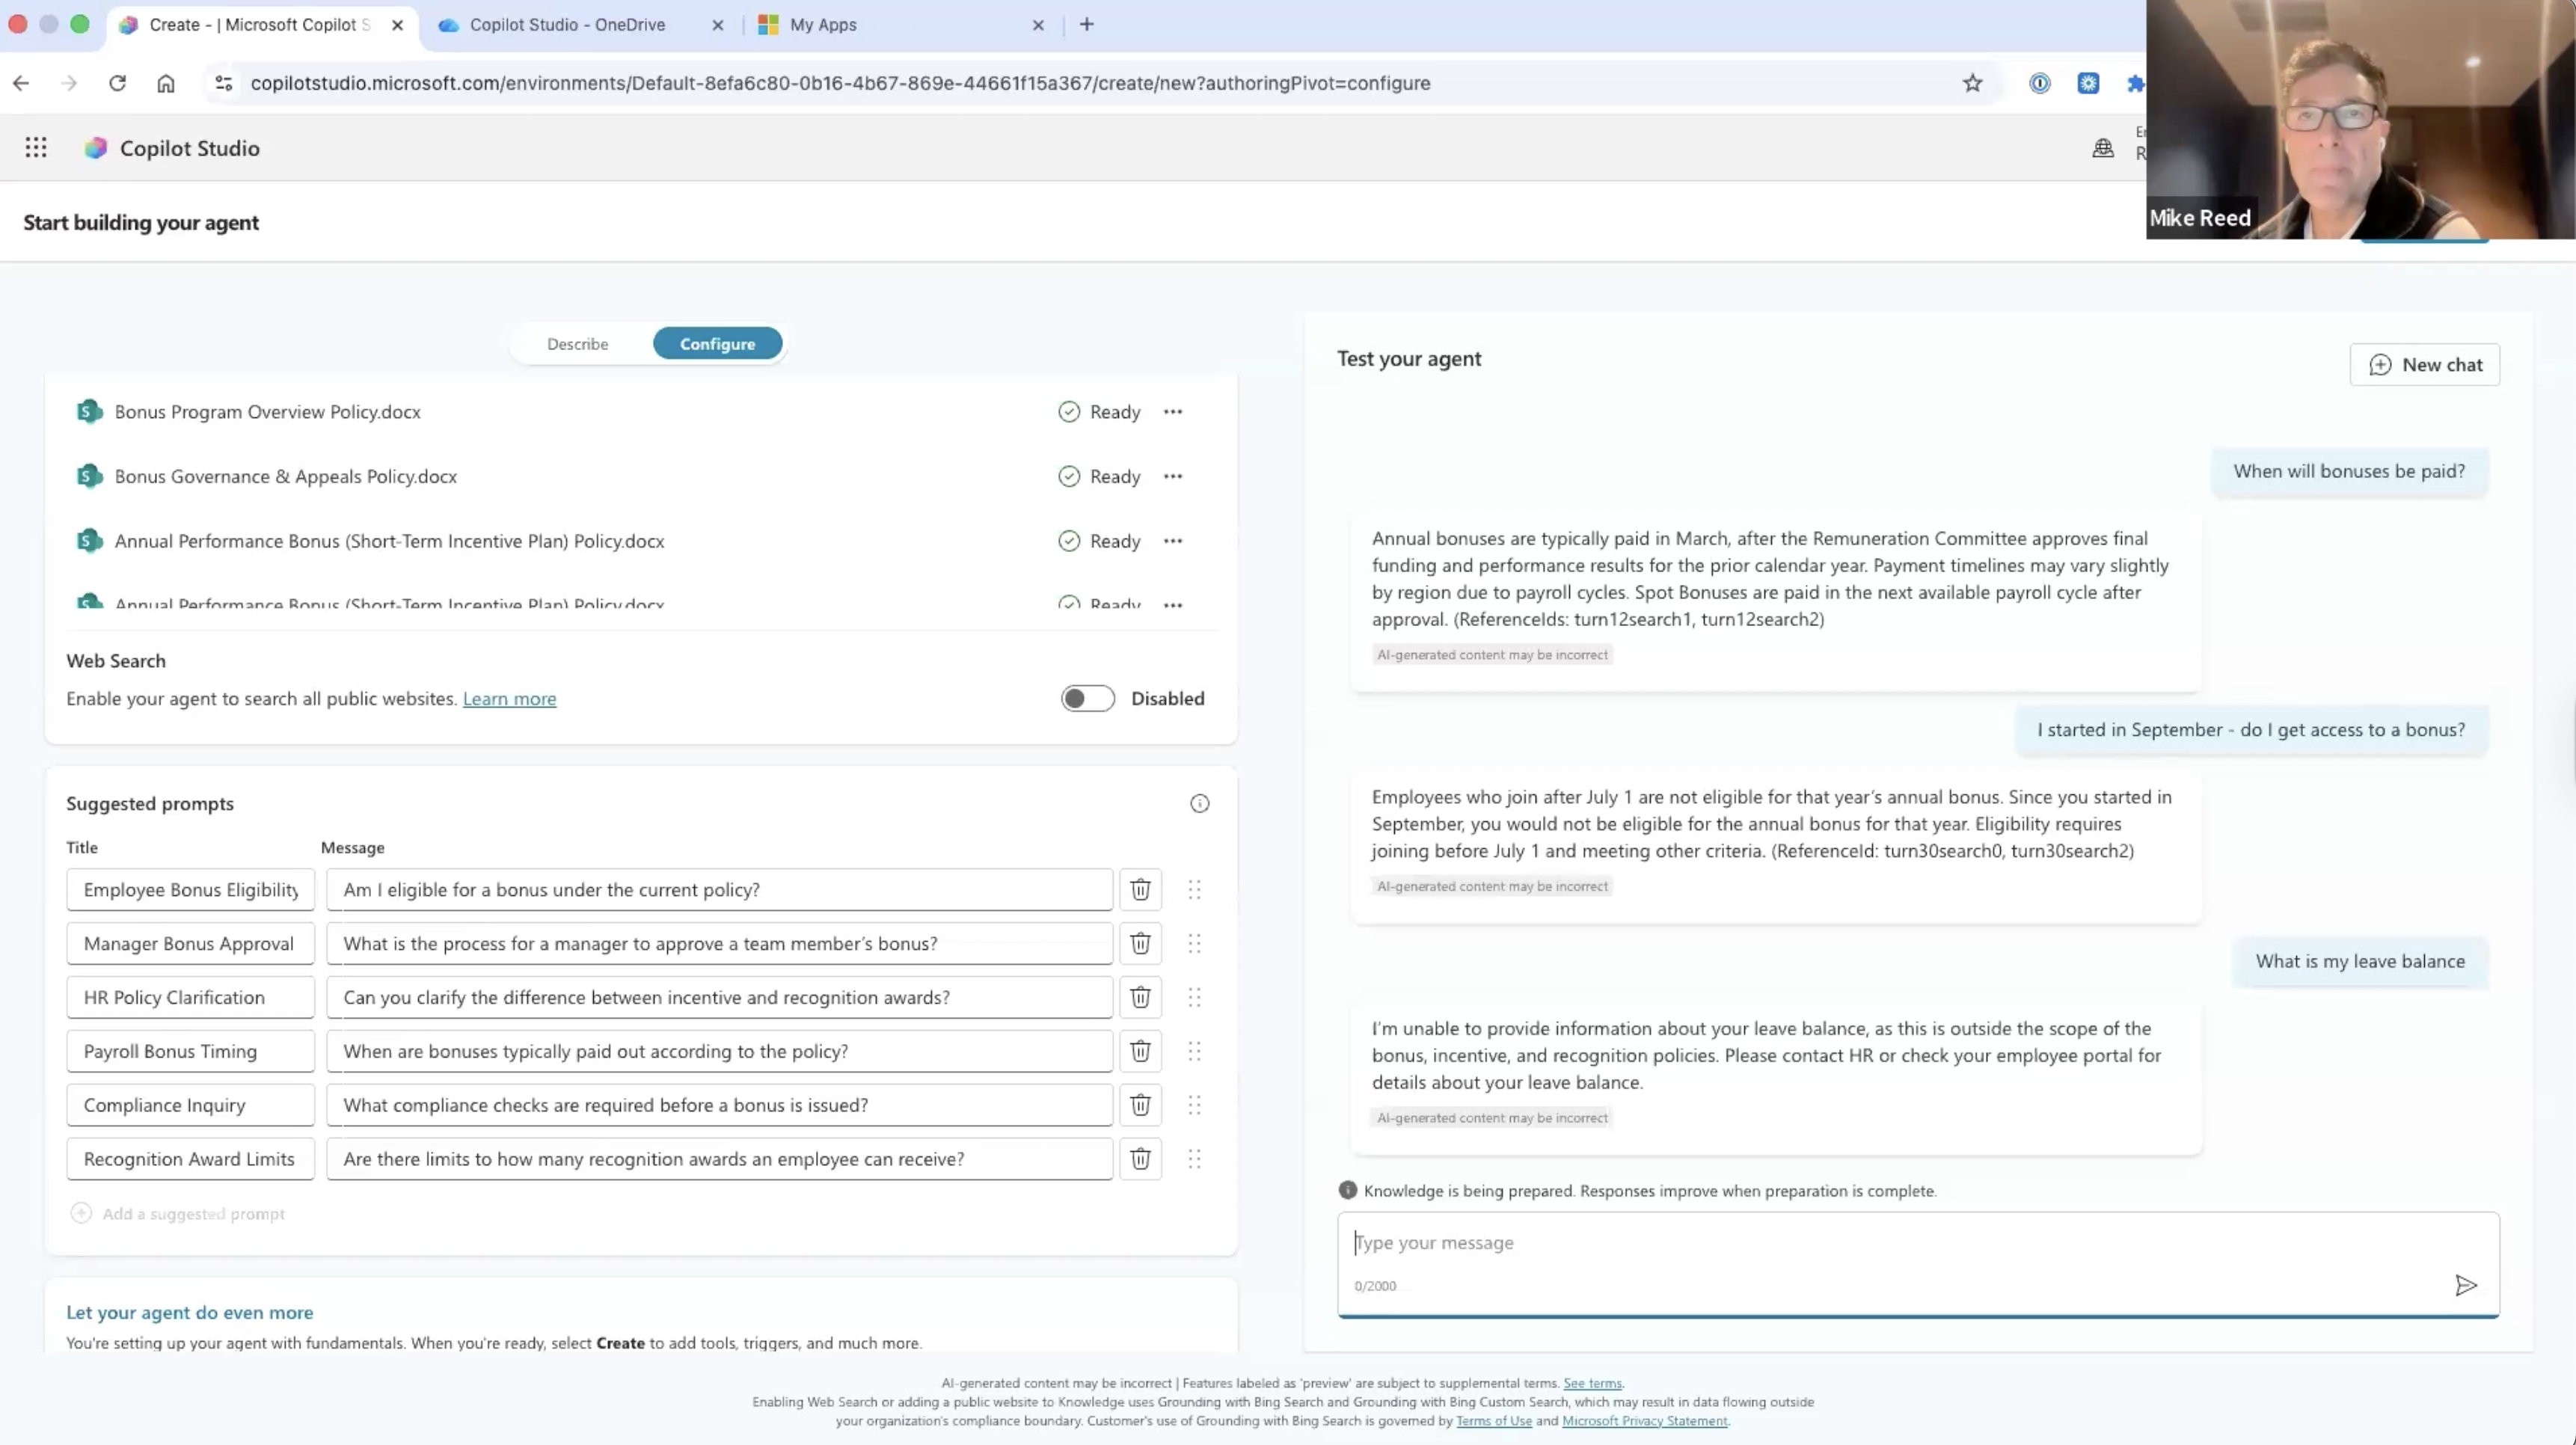Click the browser reload icon
Screen dimensions: 2576x1445
pyautogui.click(x=117, y=83)
